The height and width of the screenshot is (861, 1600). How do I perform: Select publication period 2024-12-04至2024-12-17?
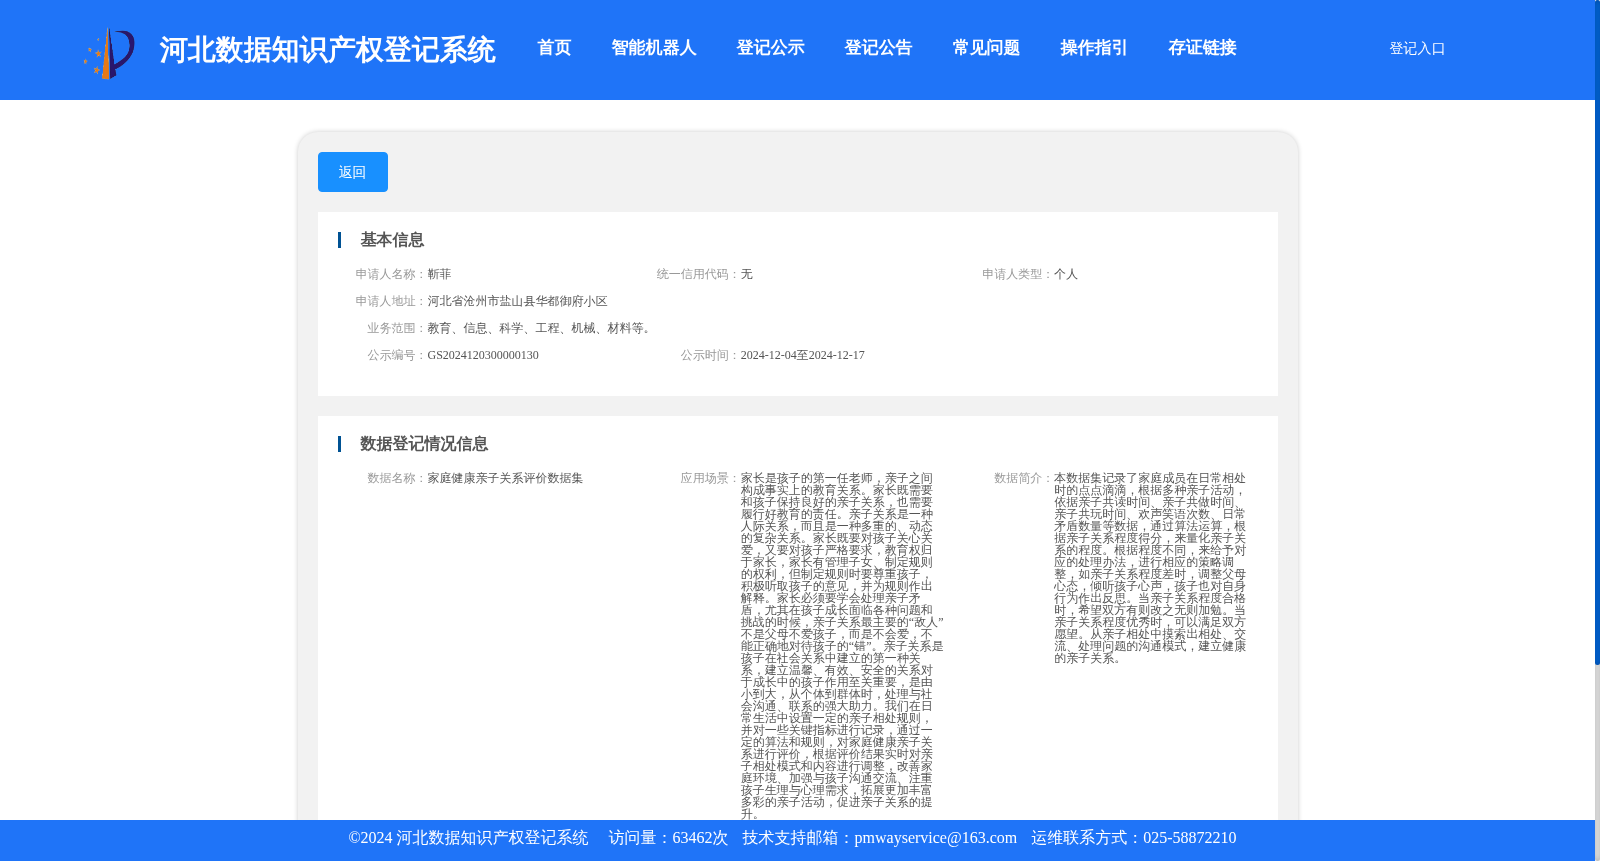(x=802, y=355)
